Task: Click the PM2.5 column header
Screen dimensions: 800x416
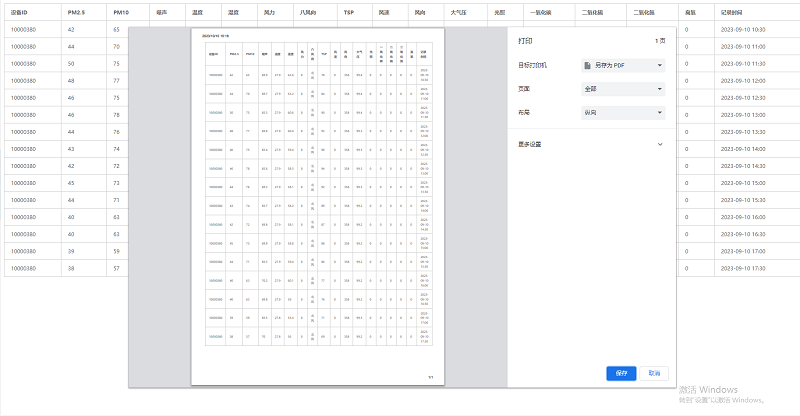Action: click(x=75, y=13)
